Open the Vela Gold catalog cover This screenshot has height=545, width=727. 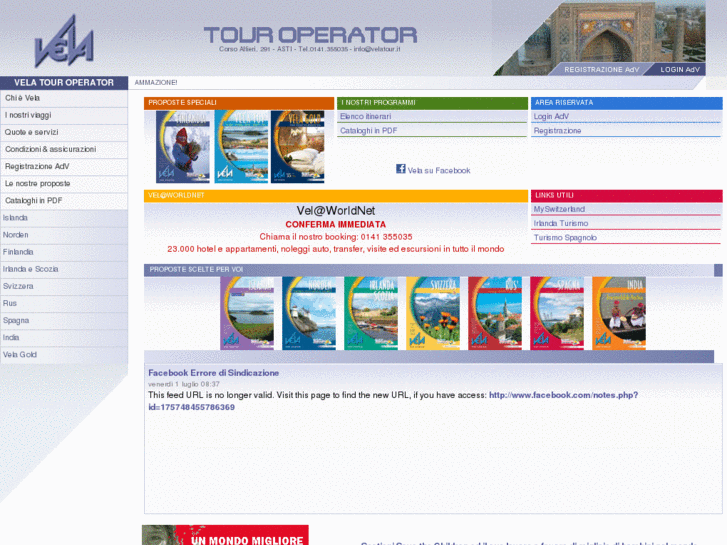coord(298,147)
